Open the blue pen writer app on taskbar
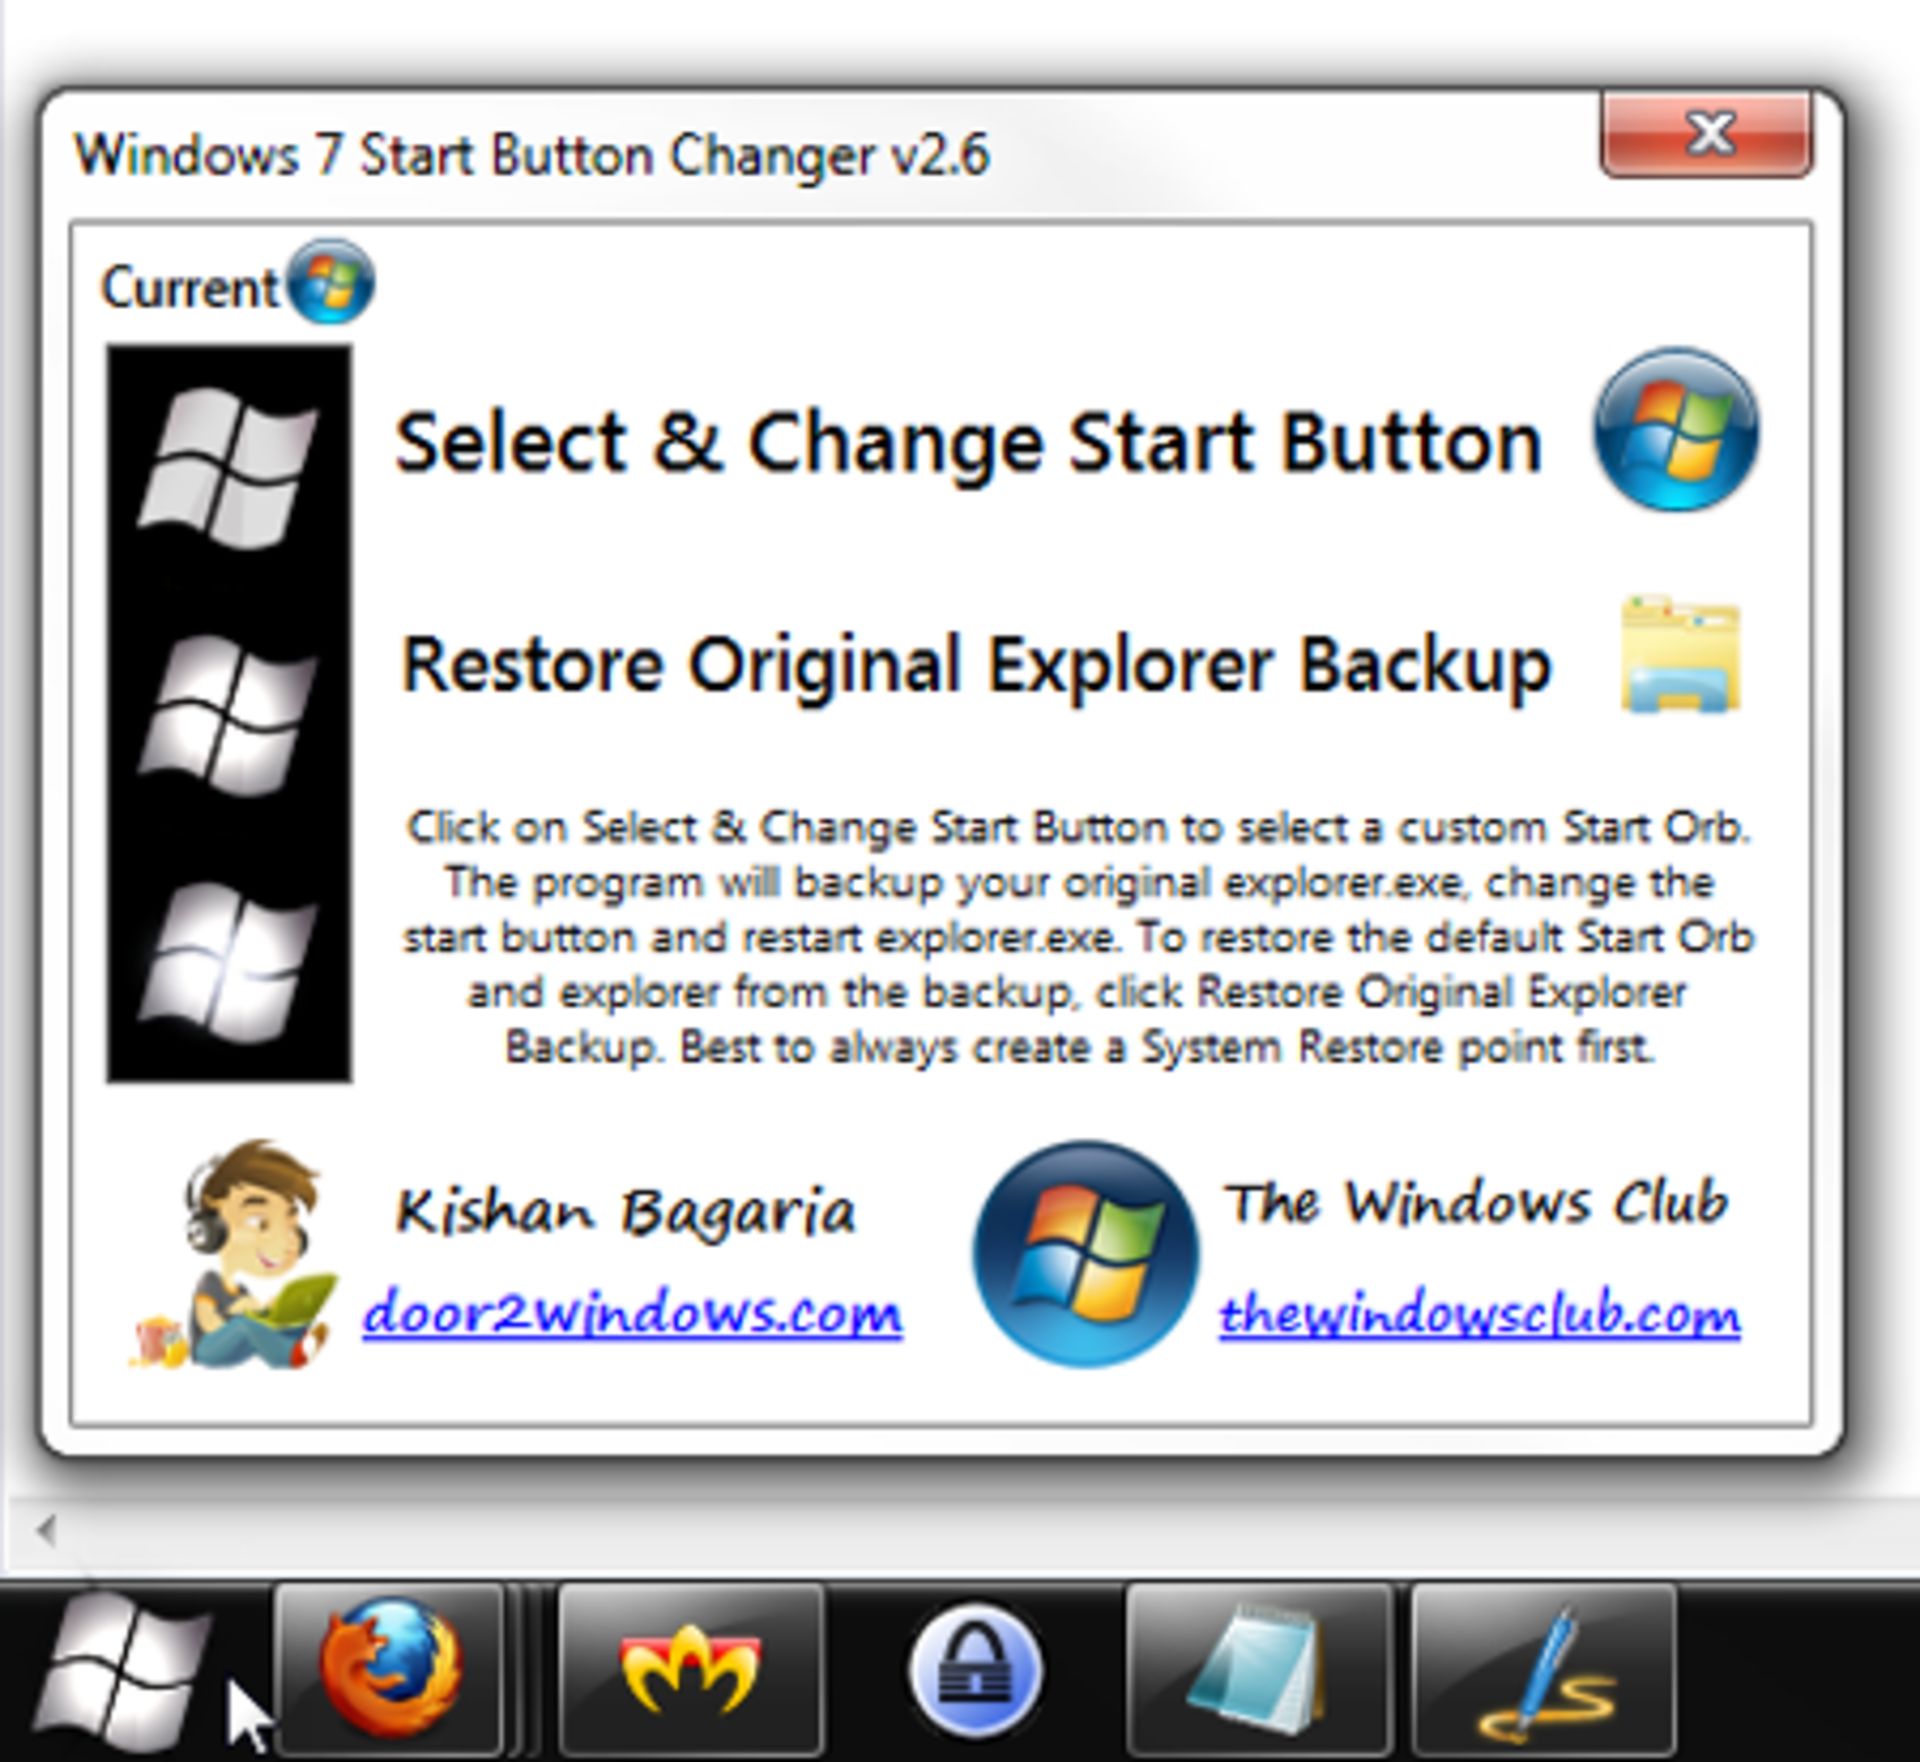Image resolution: width=1920 pixels, height=1762 pixels. tap(1544, 1670)
